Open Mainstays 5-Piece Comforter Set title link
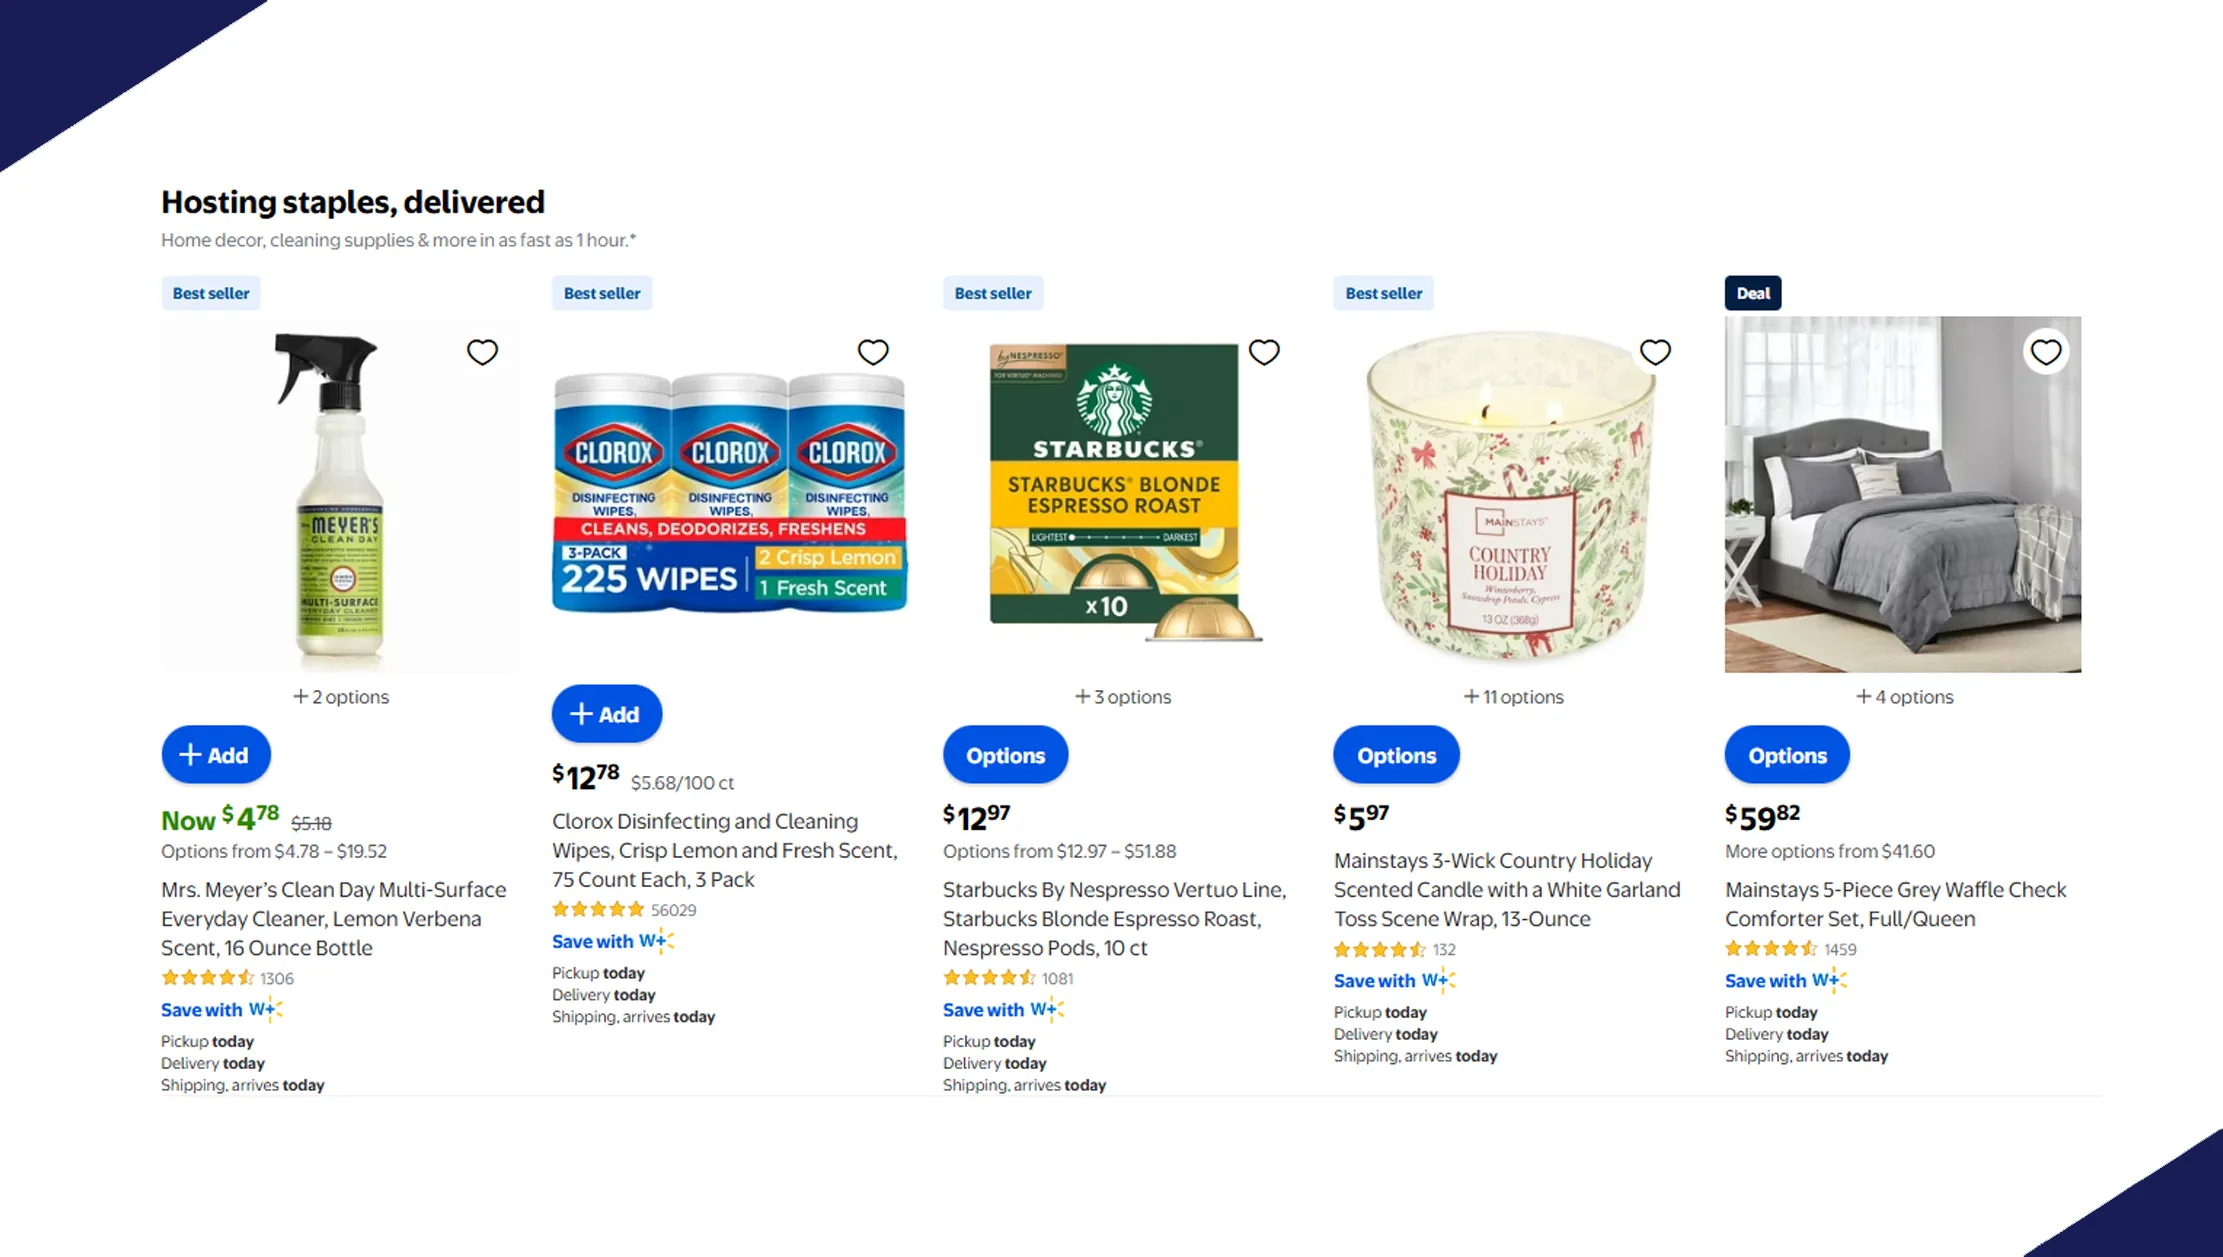 point(1895,904)
